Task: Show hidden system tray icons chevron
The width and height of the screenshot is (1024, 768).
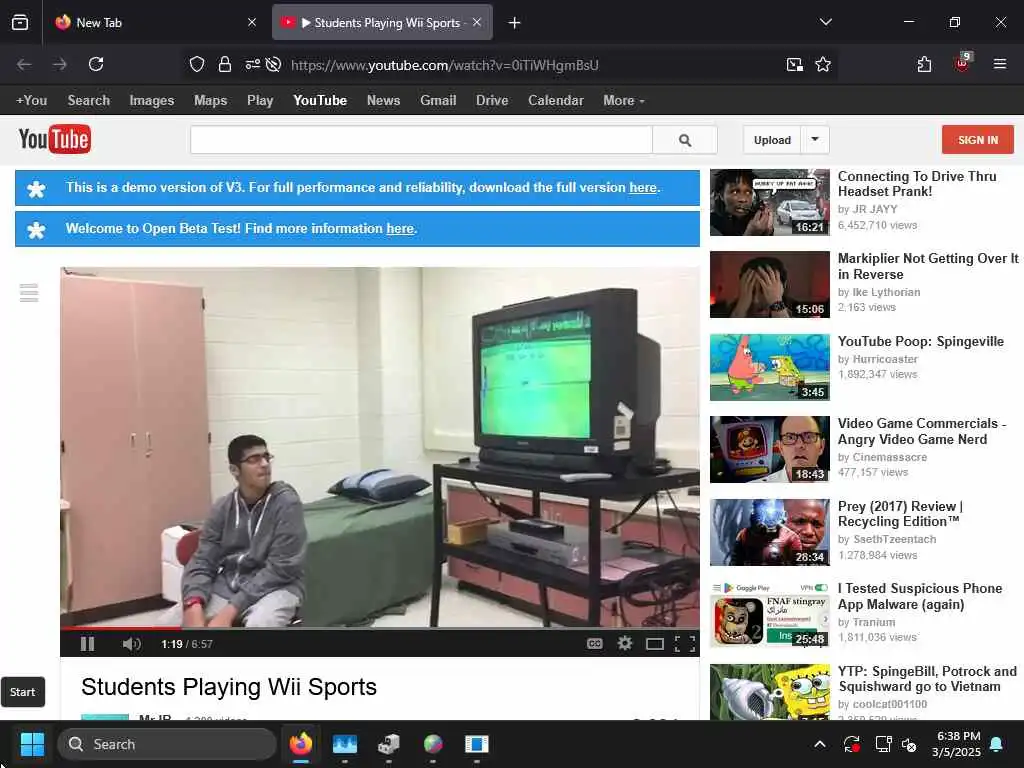Action: [820, 744]
